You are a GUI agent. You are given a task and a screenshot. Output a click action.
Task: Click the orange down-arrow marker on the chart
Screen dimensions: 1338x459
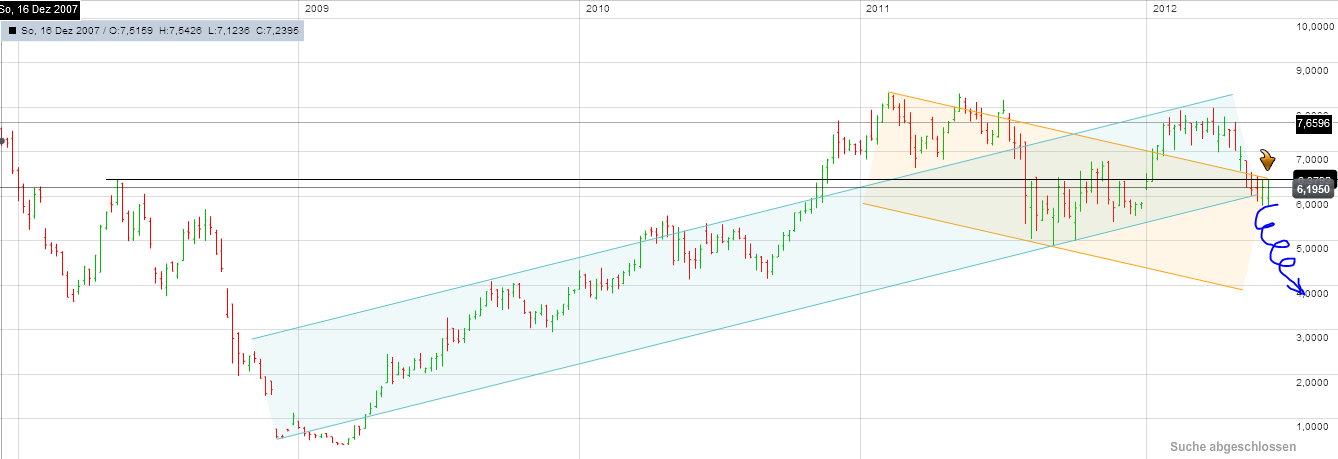click(1267, 160)
